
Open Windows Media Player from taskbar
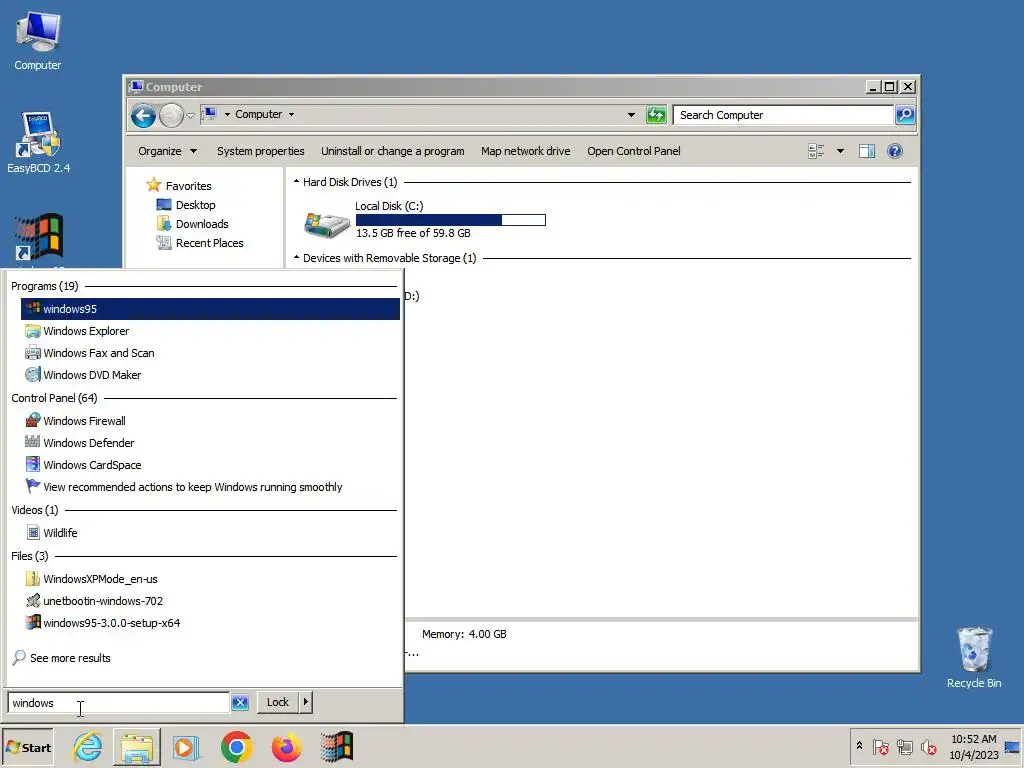pos(186,747)
